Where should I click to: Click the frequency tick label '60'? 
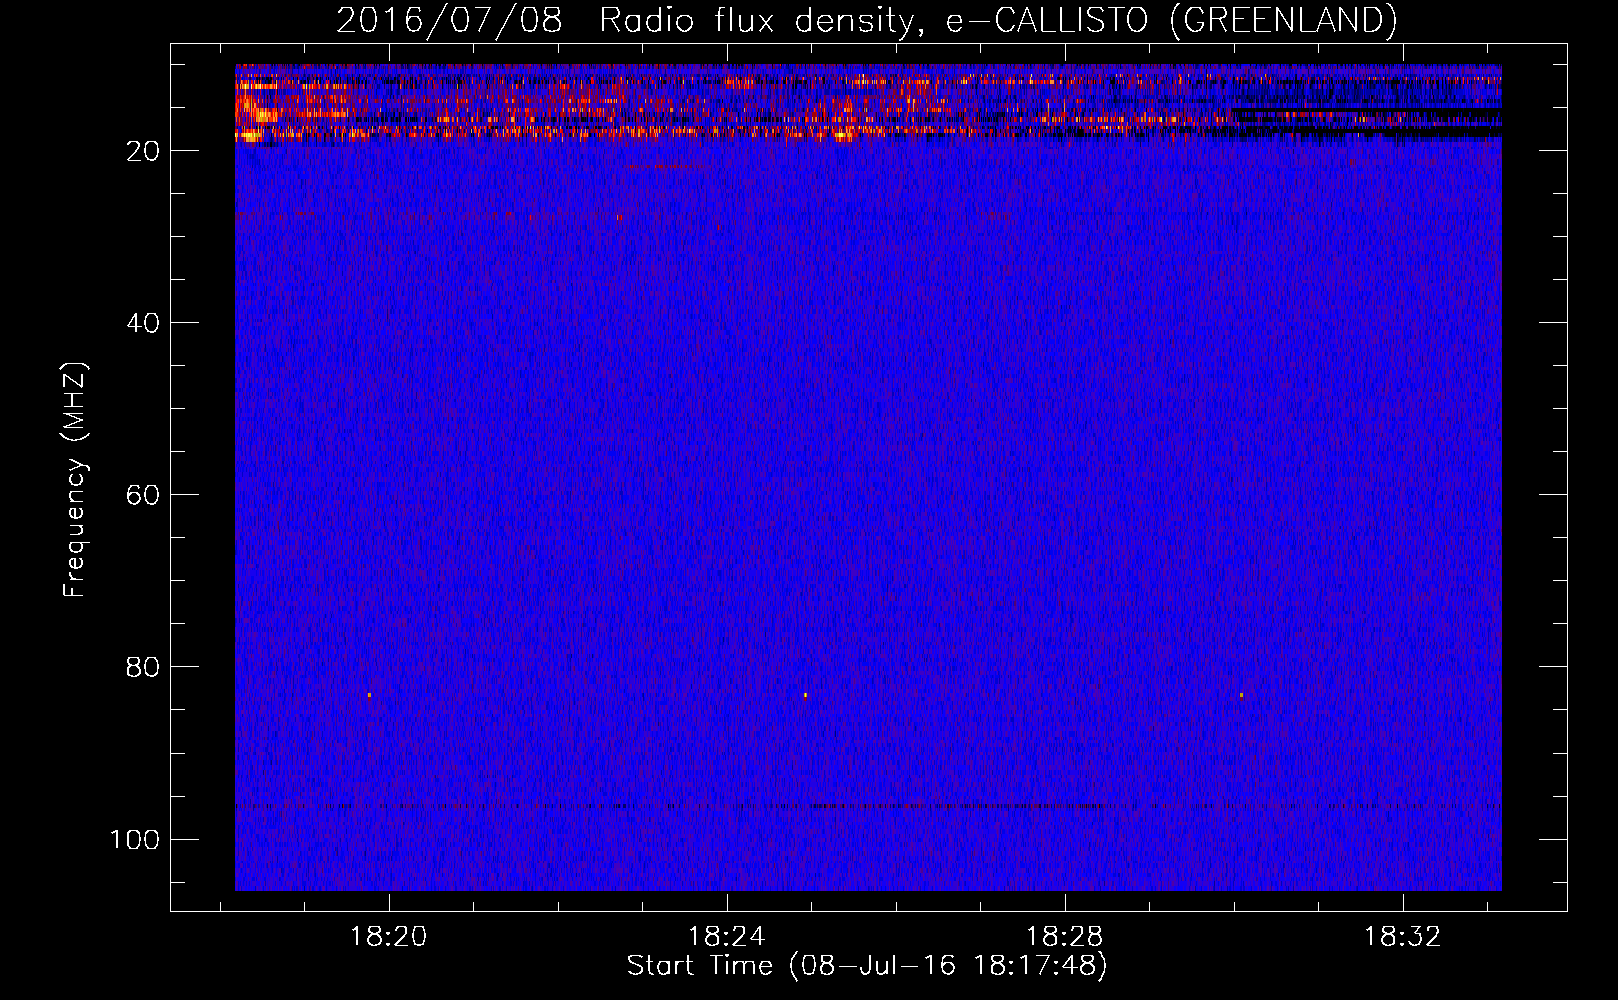144,496
